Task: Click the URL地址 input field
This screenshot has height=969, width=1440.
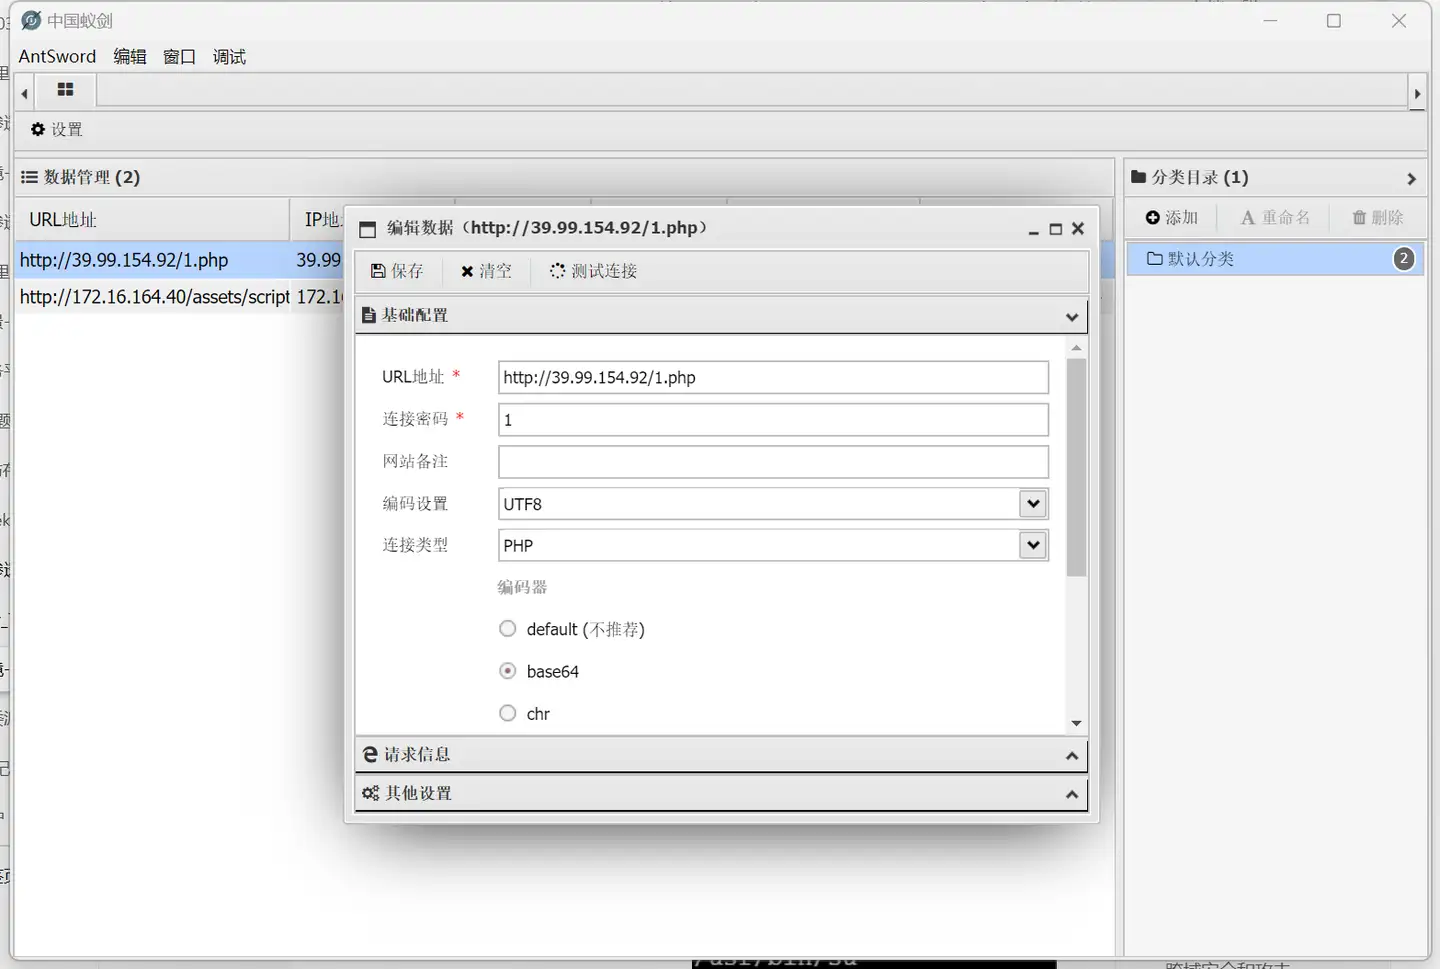Action: [773, 377]
